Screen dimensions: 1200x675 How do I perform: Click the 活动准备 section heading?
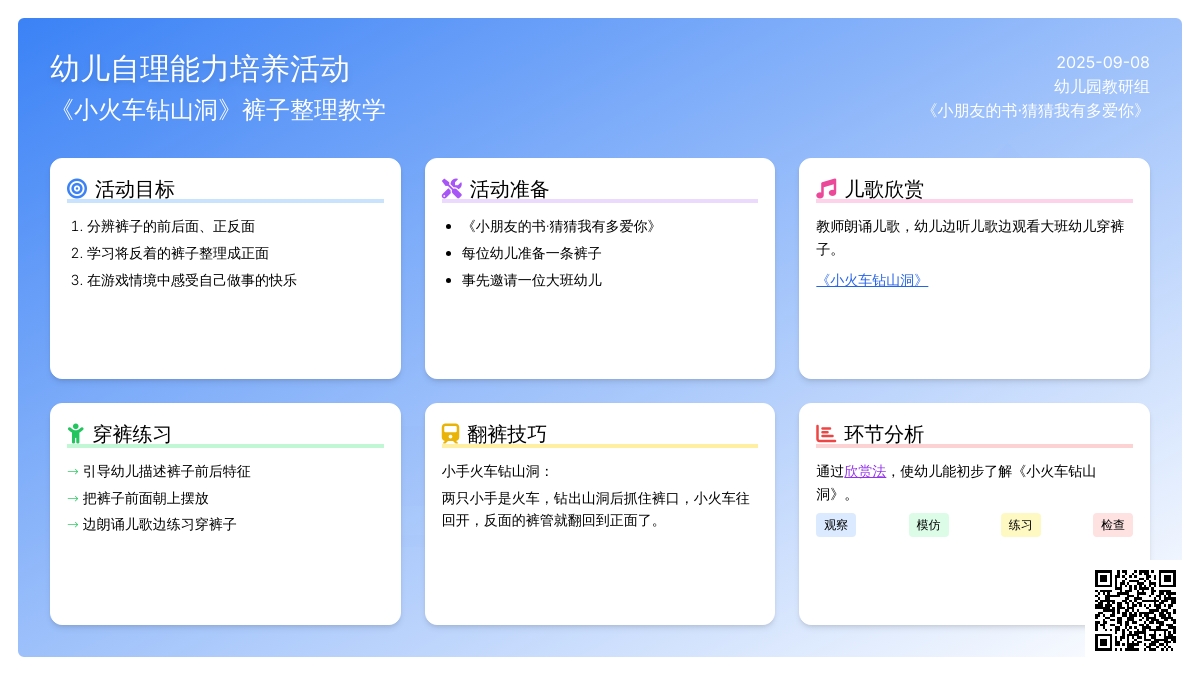[510, 189]
